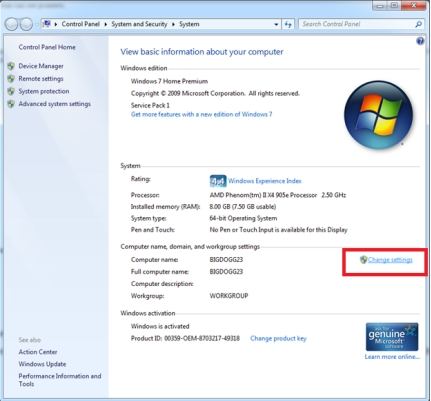Open Advanced system settings

click(x=54, y=104)
